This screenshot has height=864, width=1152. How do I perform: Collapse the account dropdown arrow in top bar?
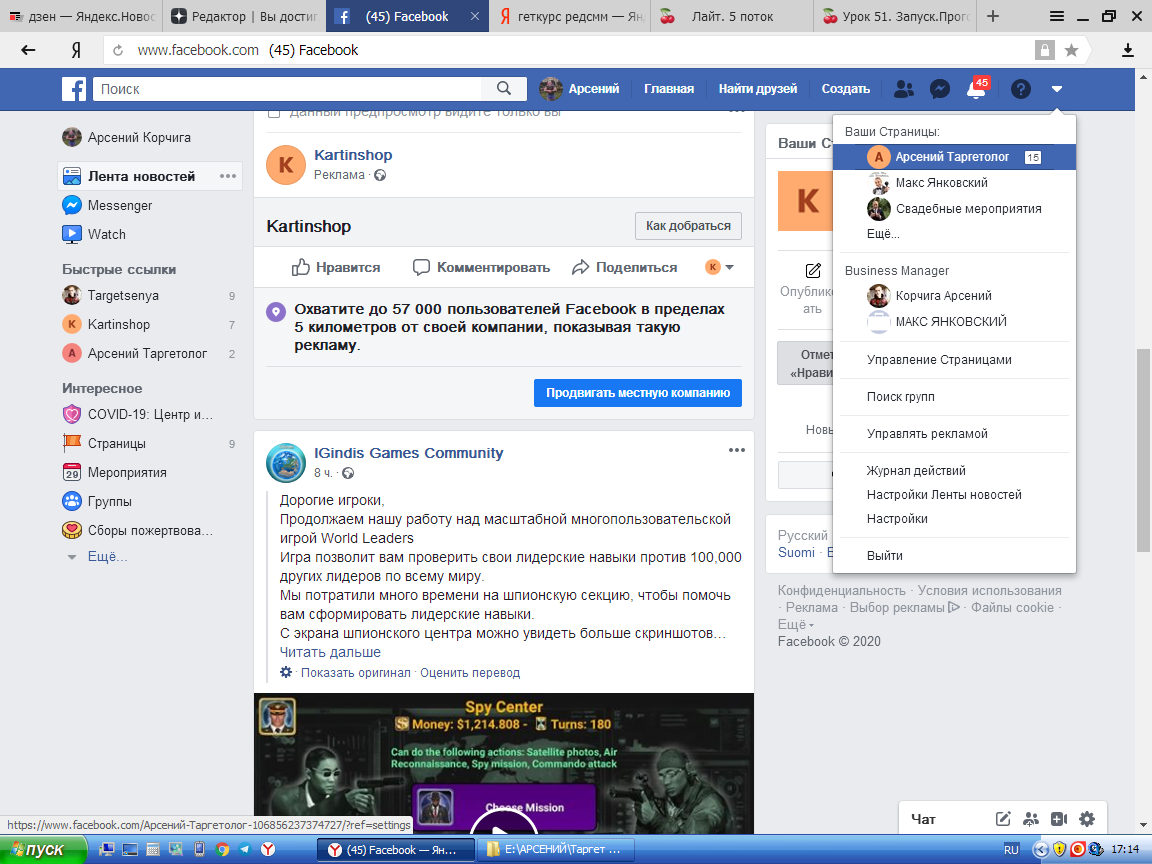(1056, 89)
